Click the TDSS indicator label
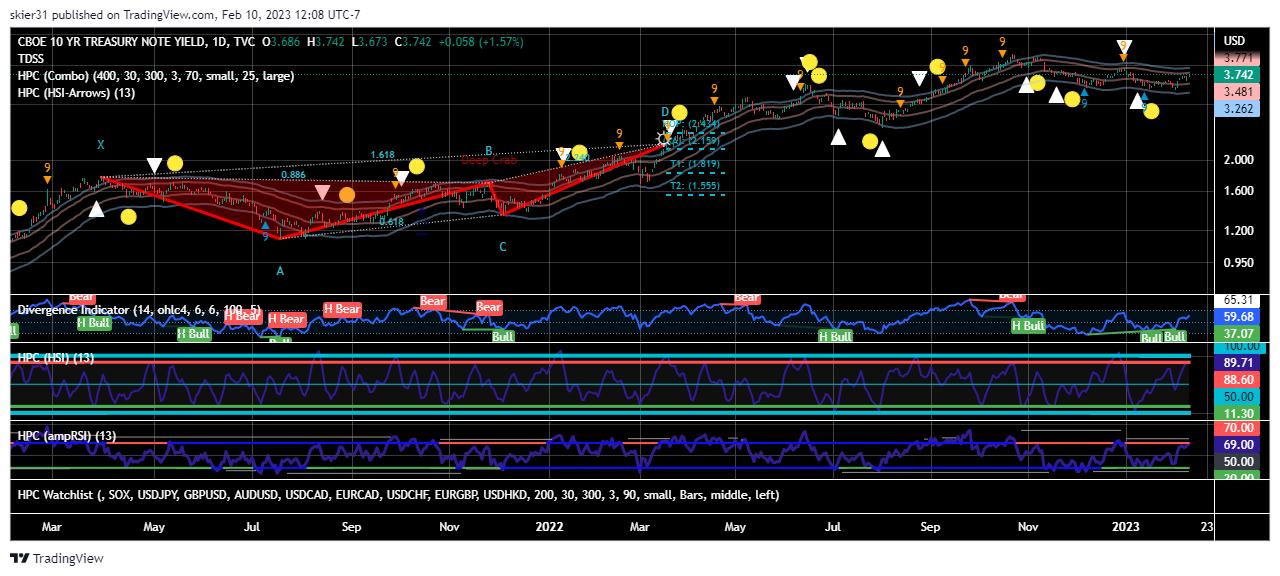 click(x=32, y=59)
